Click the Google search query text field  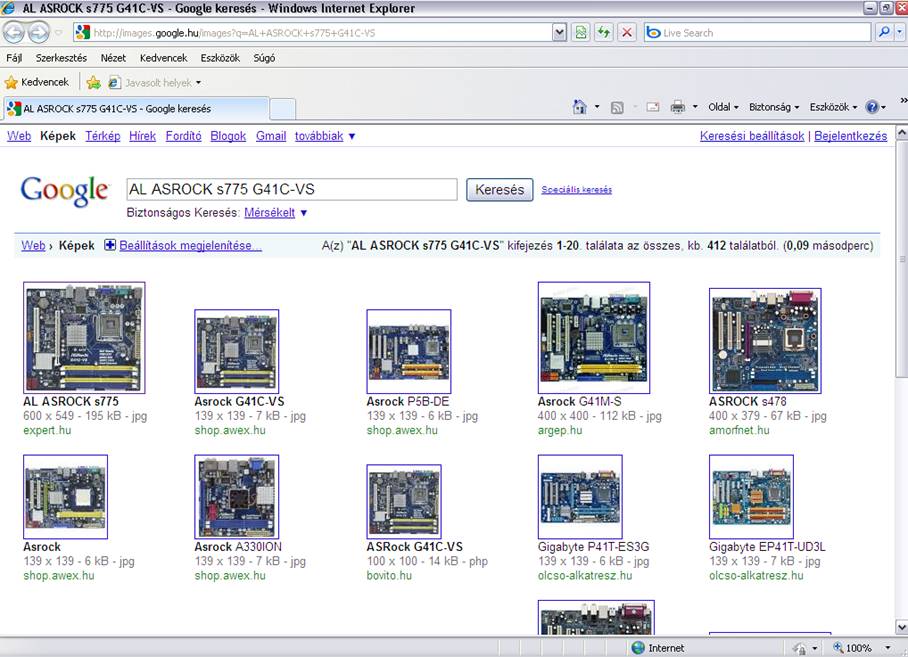(291, 189)
